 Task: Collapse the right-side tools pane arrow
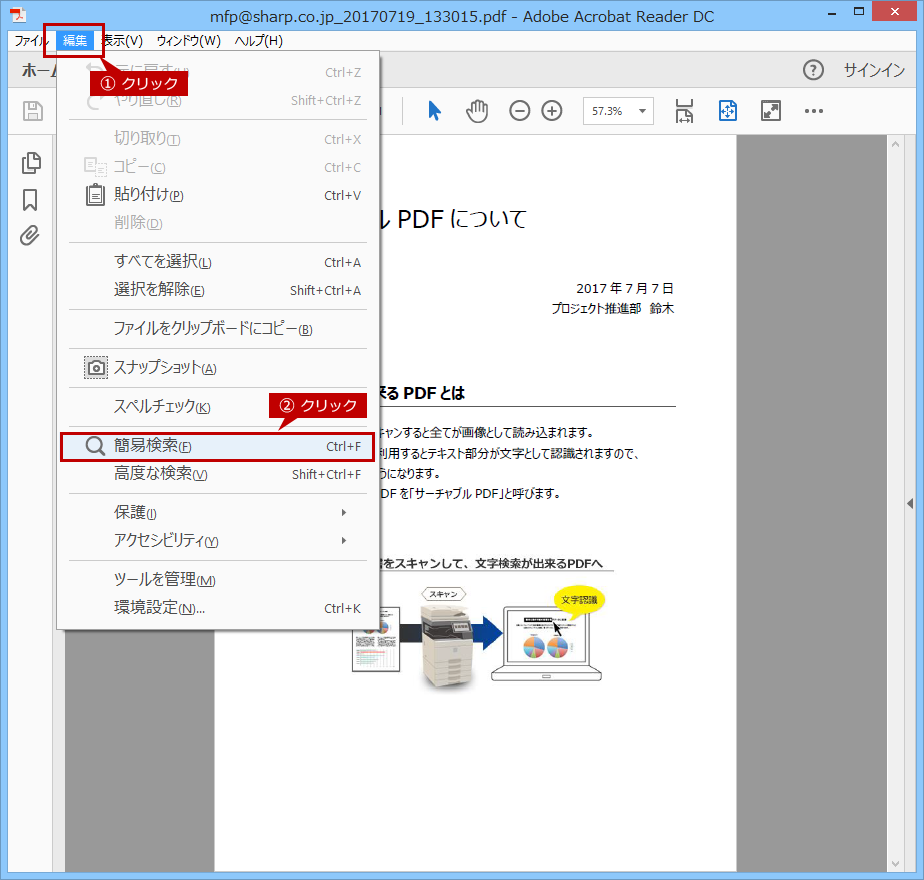click(910, 503)
